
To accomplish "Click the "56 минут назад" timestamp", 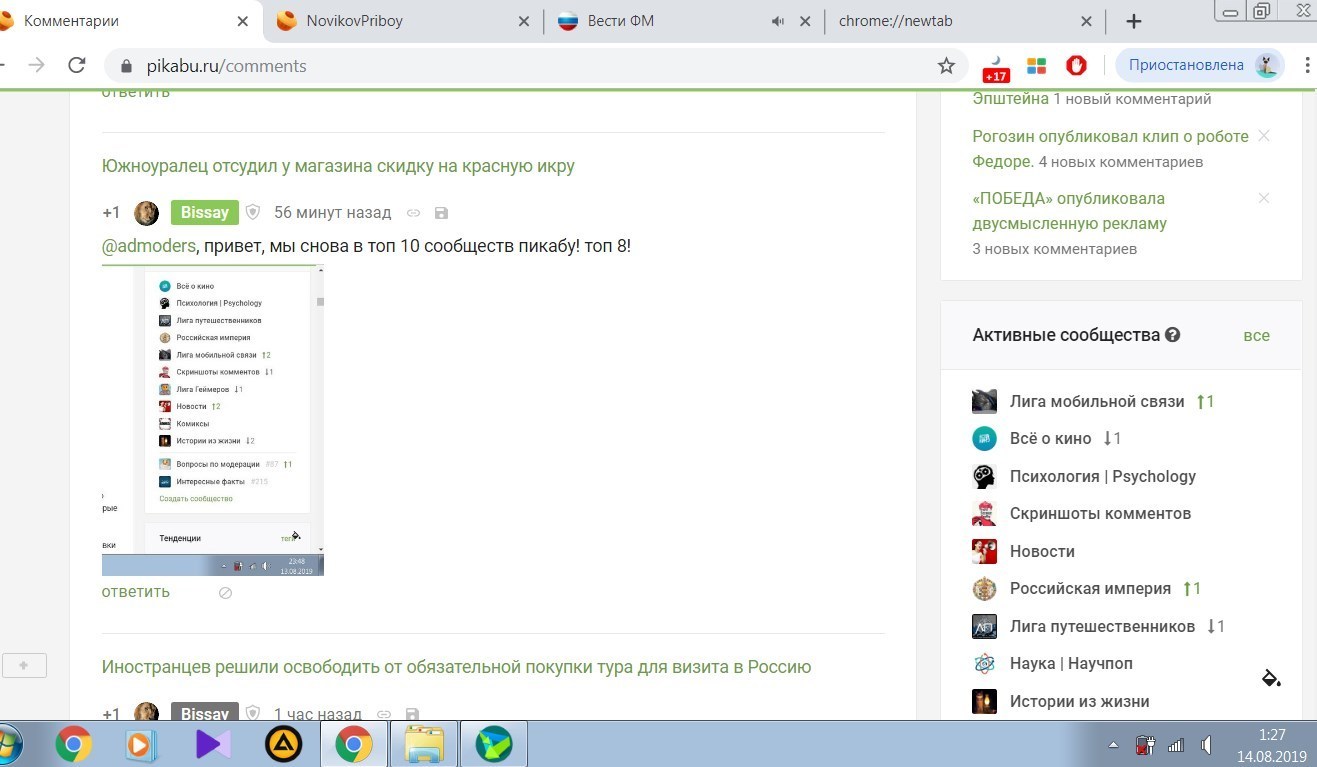I will 333,213.
